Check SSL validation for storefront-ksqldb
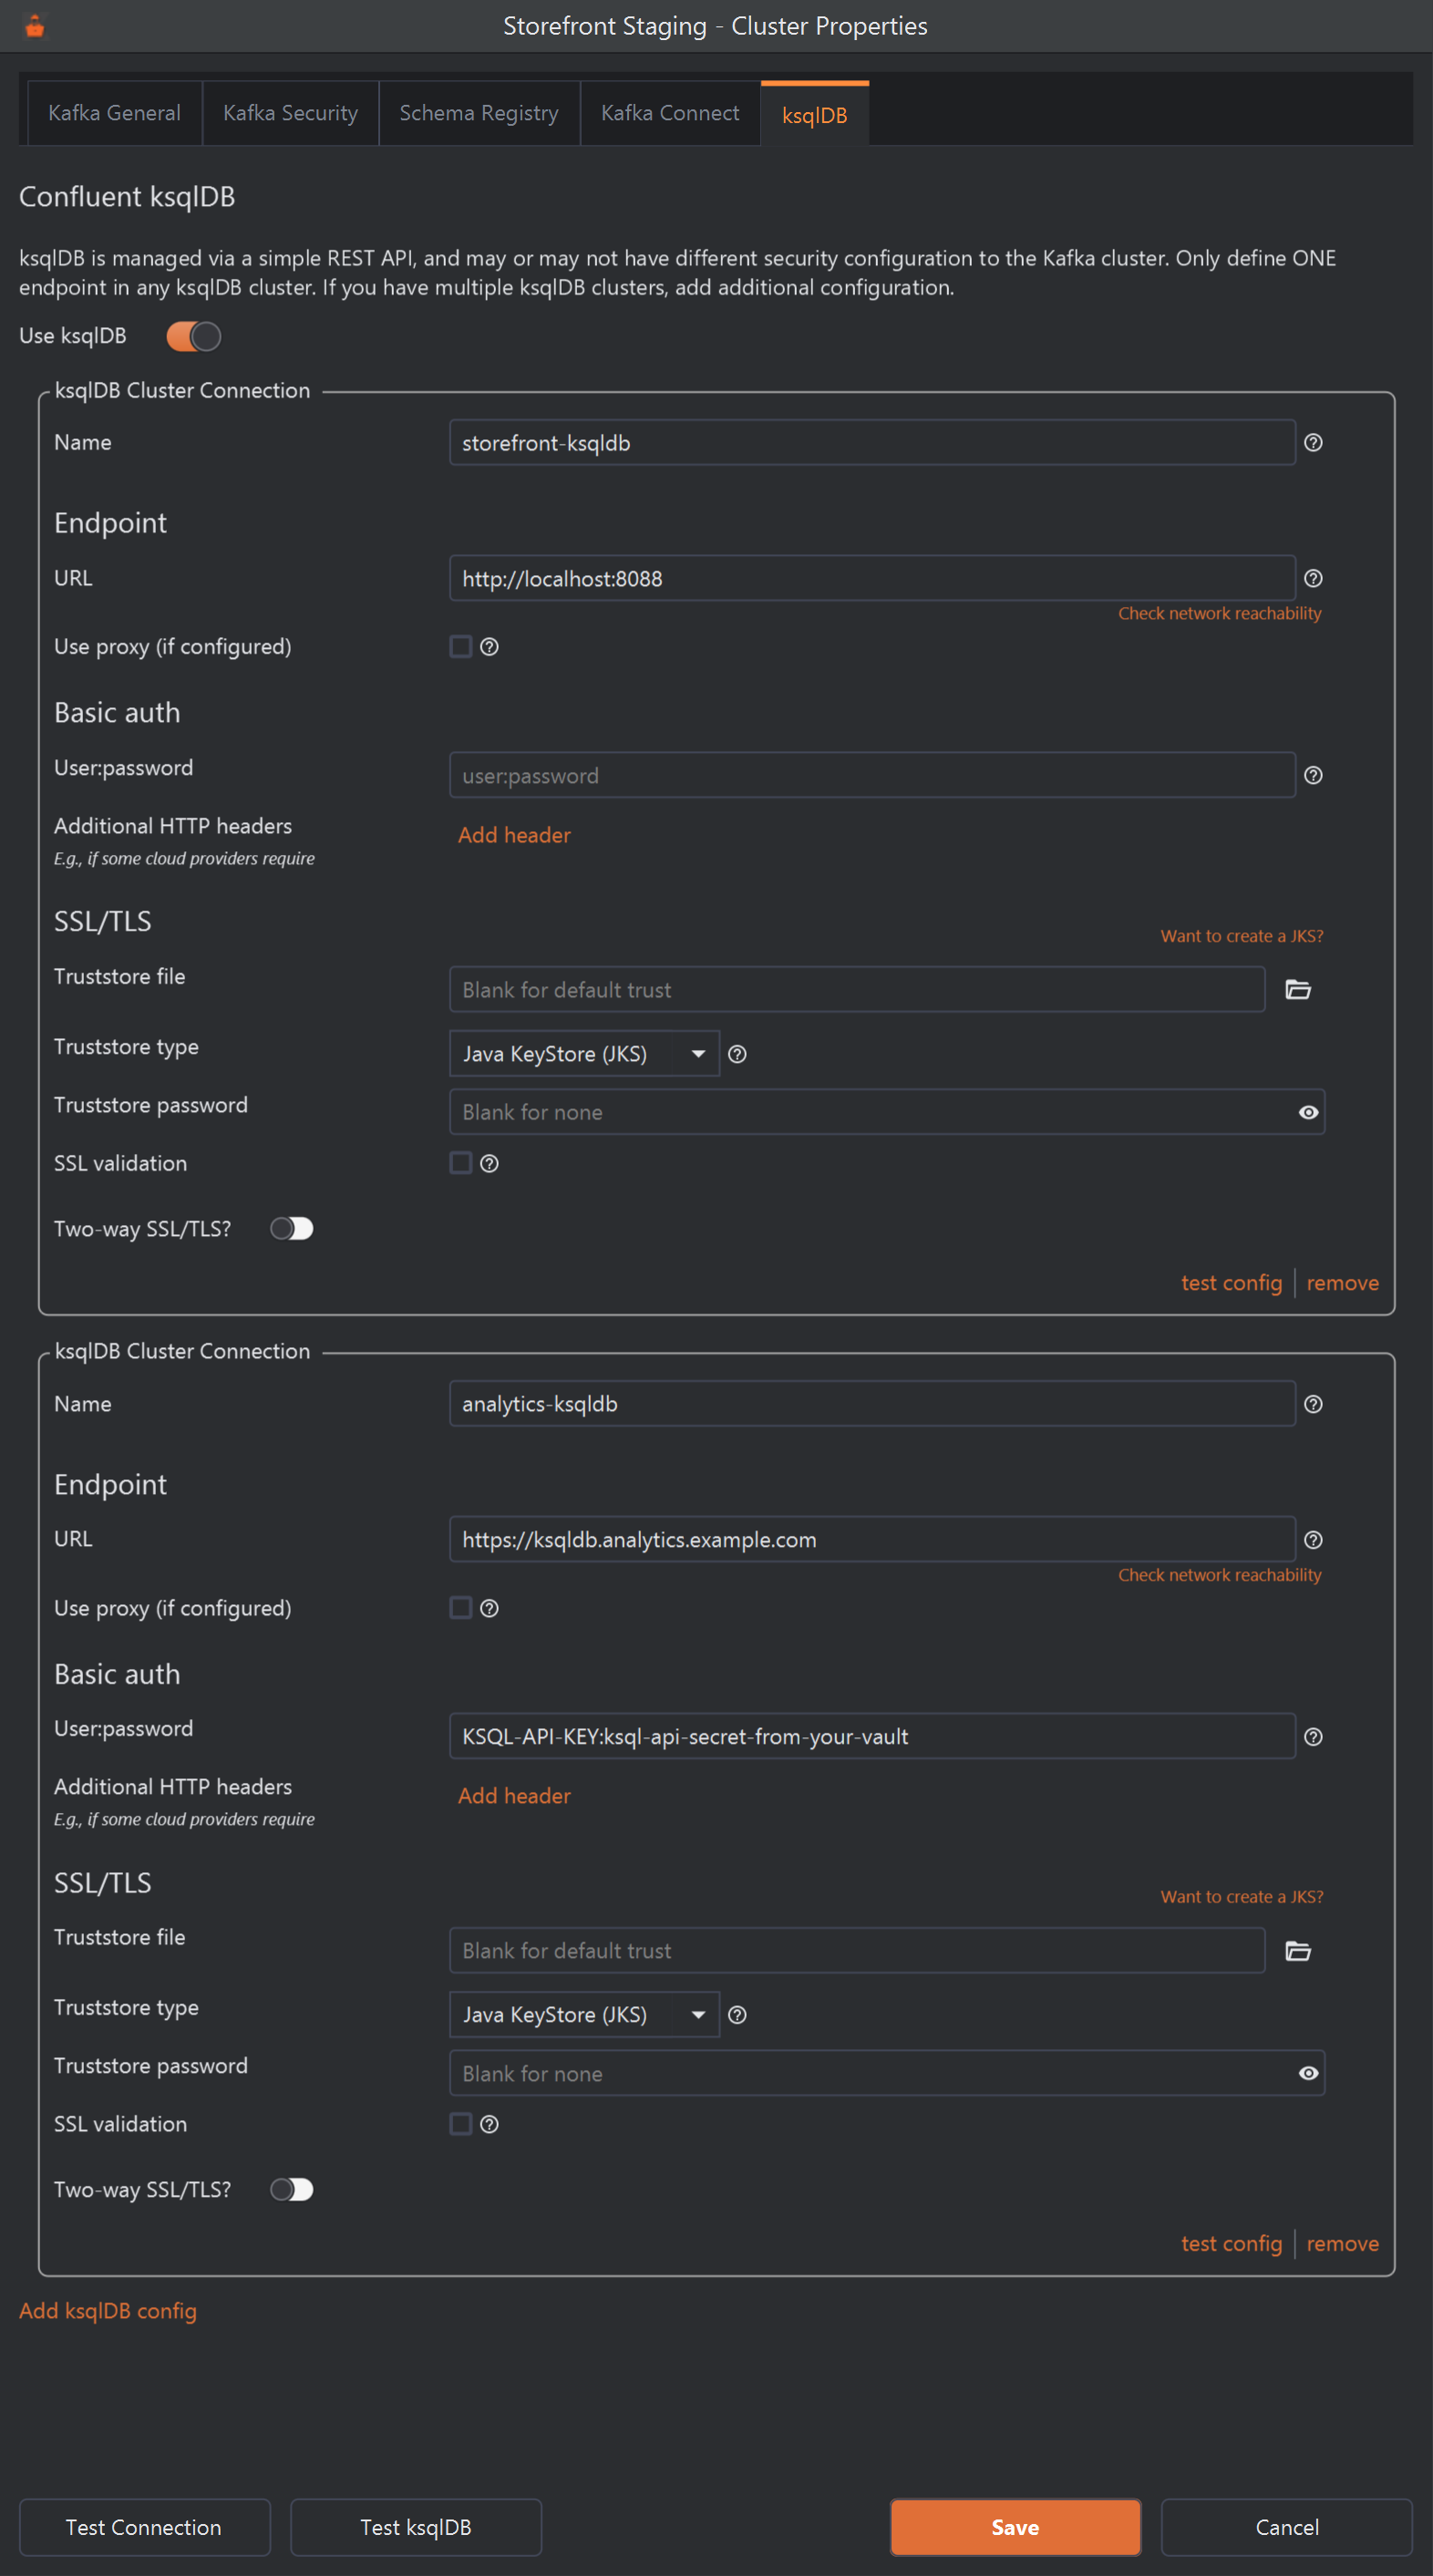Screen dimensions: 1433x2576 point(460,1163)
